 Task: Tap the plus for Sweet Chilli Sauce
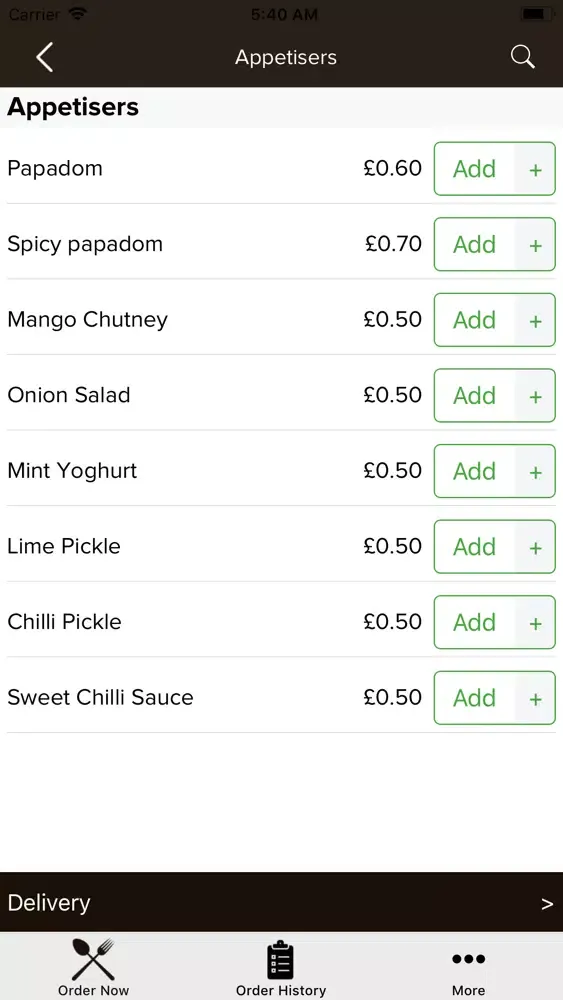coord(536,698)
